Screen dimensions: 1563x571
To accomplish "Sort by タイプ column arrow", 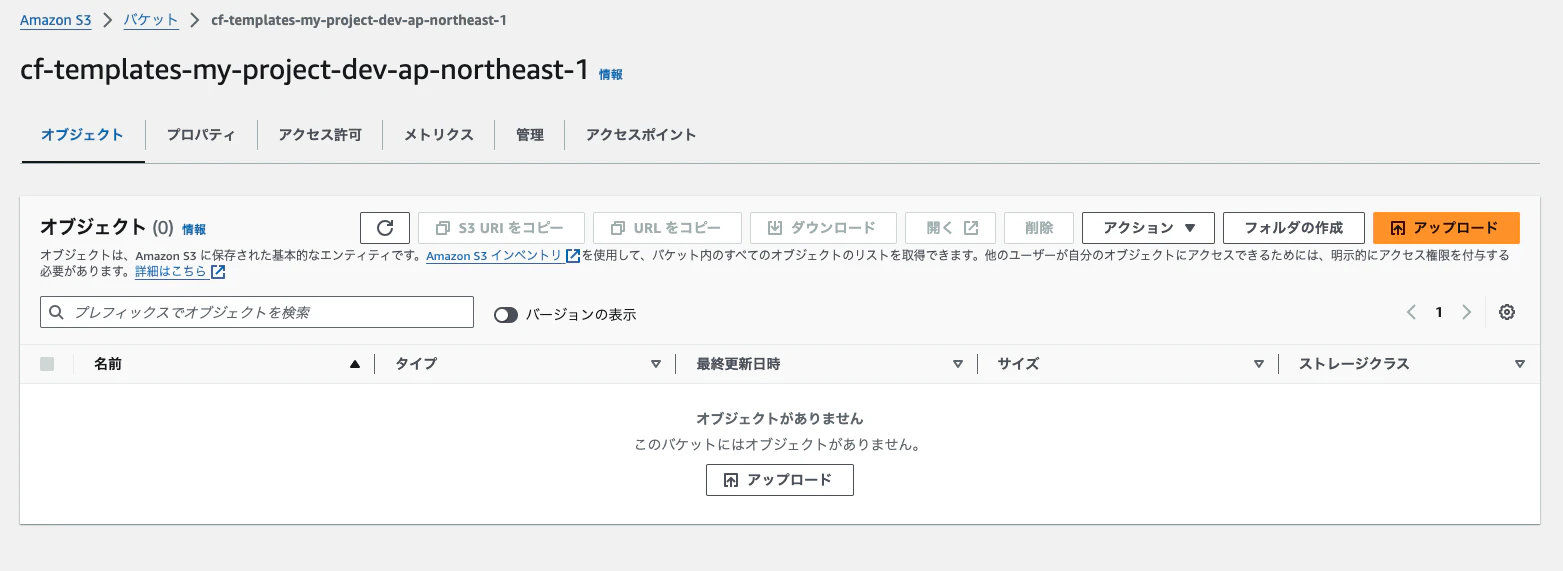I will point(656,364).
